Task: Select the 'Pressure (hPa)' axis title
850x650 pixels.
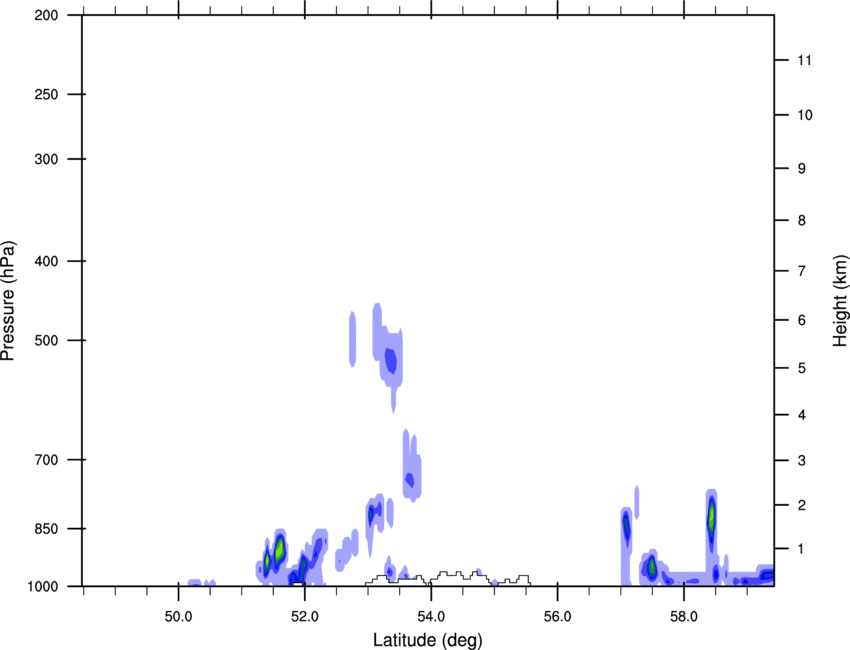Action: point(8,300)
